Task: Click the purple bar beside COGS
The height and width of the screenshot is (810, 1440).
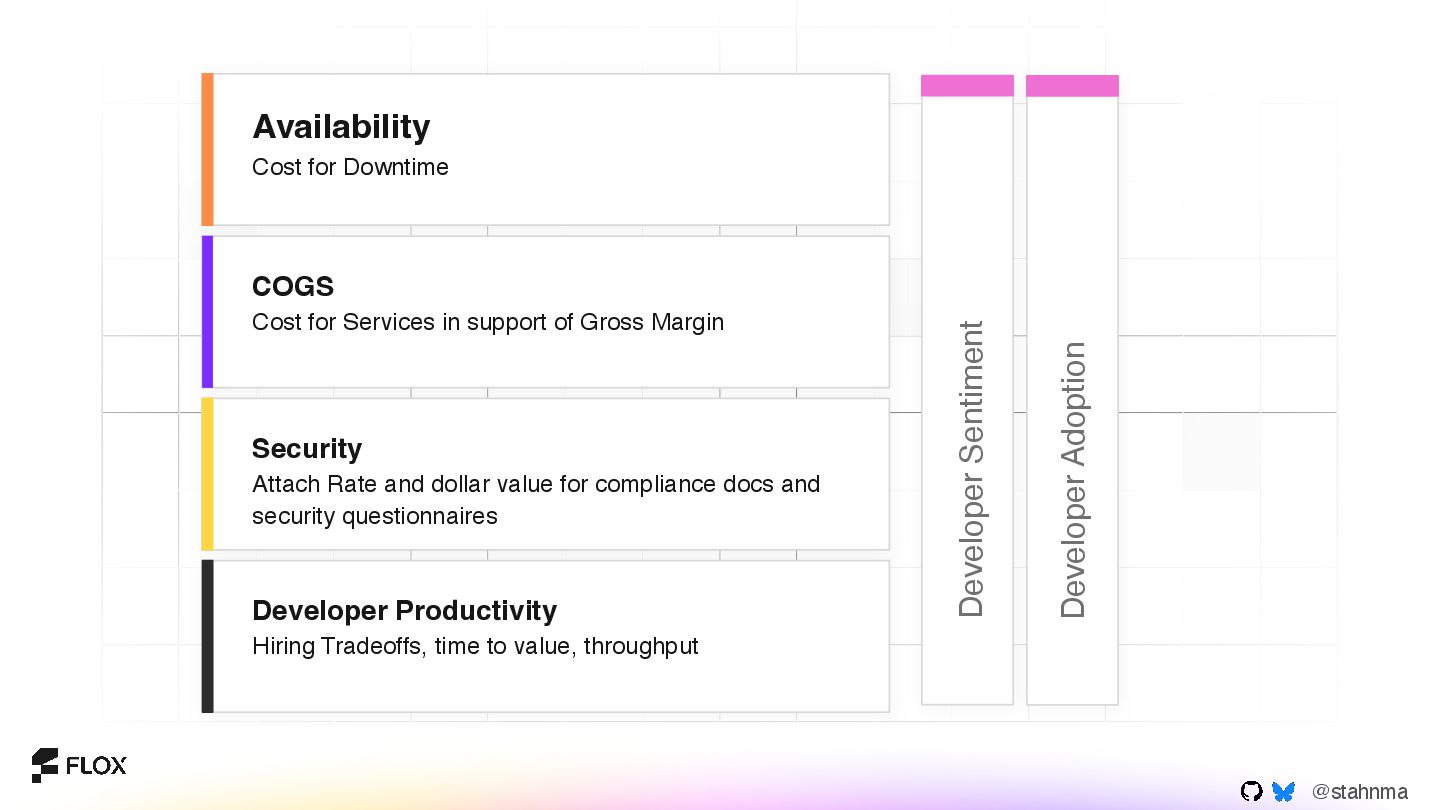Action: [x=207, y=311]
